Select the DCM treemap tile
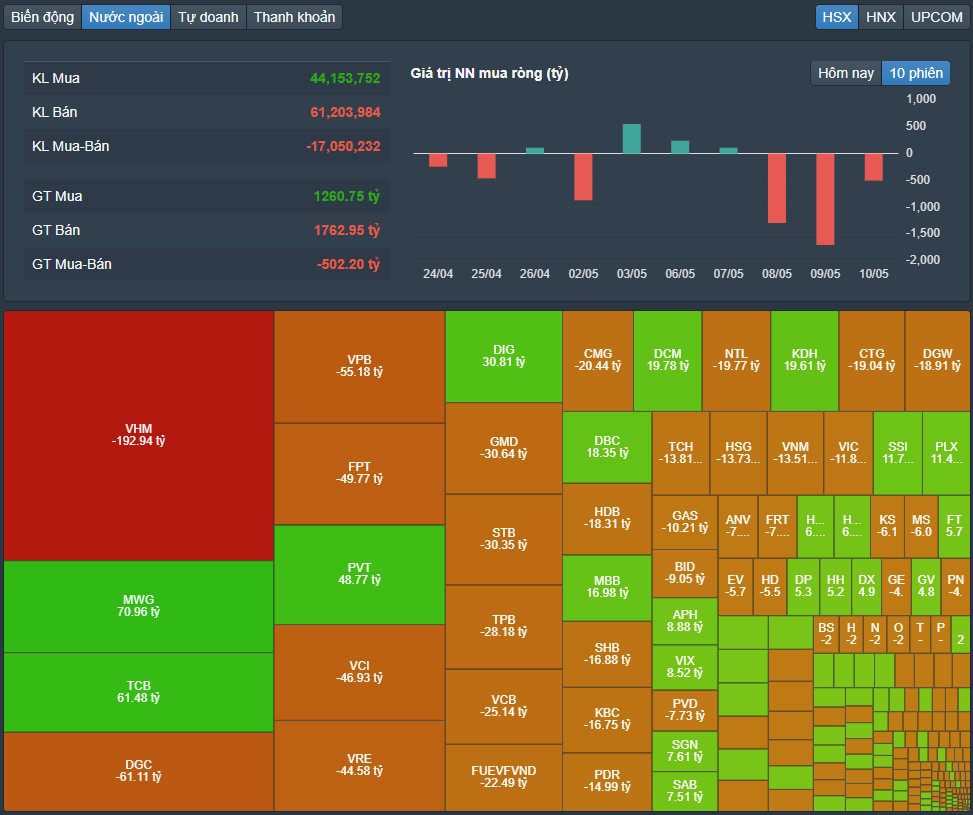 coord(668,361)
